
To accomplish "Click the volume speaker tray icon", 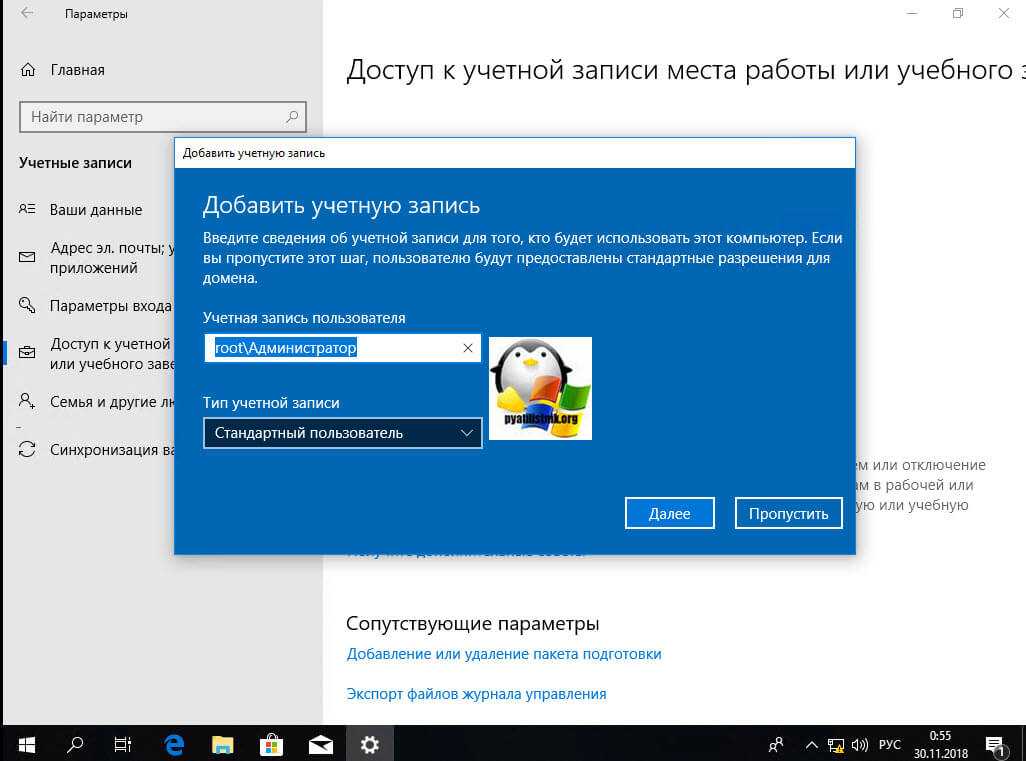I will click(x=860, y=745).
